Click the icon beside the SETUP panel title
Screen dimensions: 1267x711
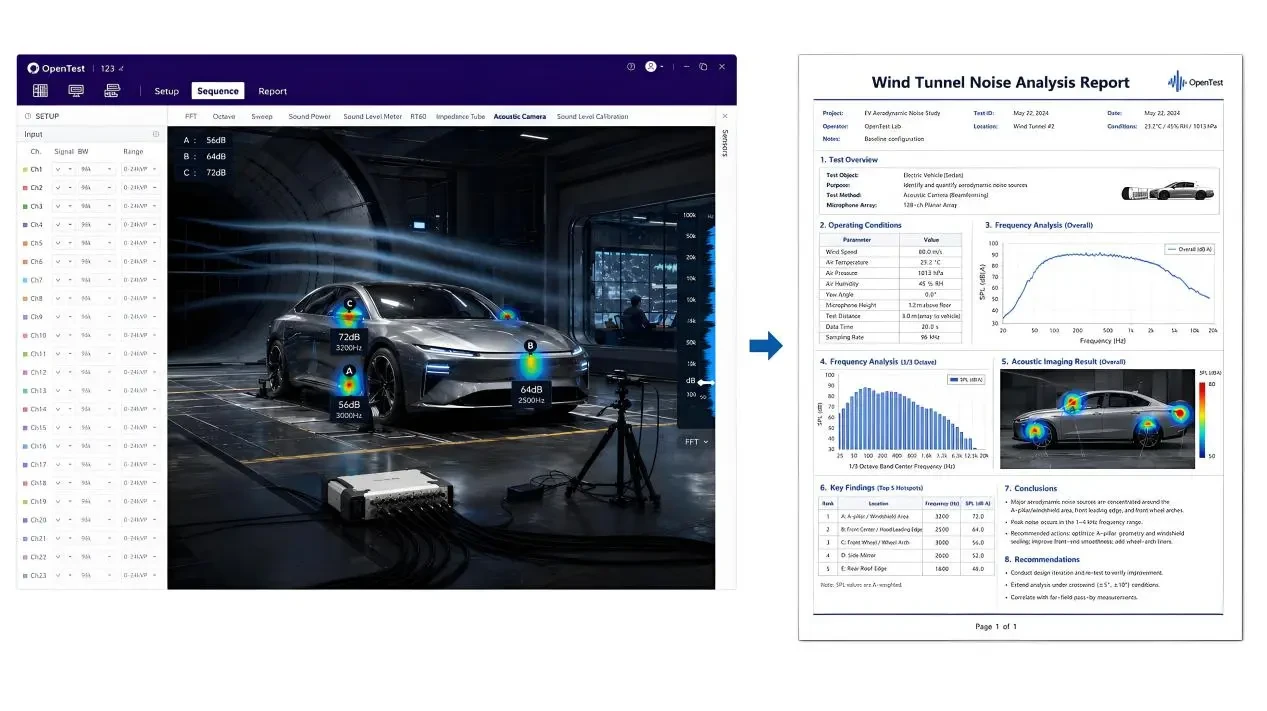(28, 116)
